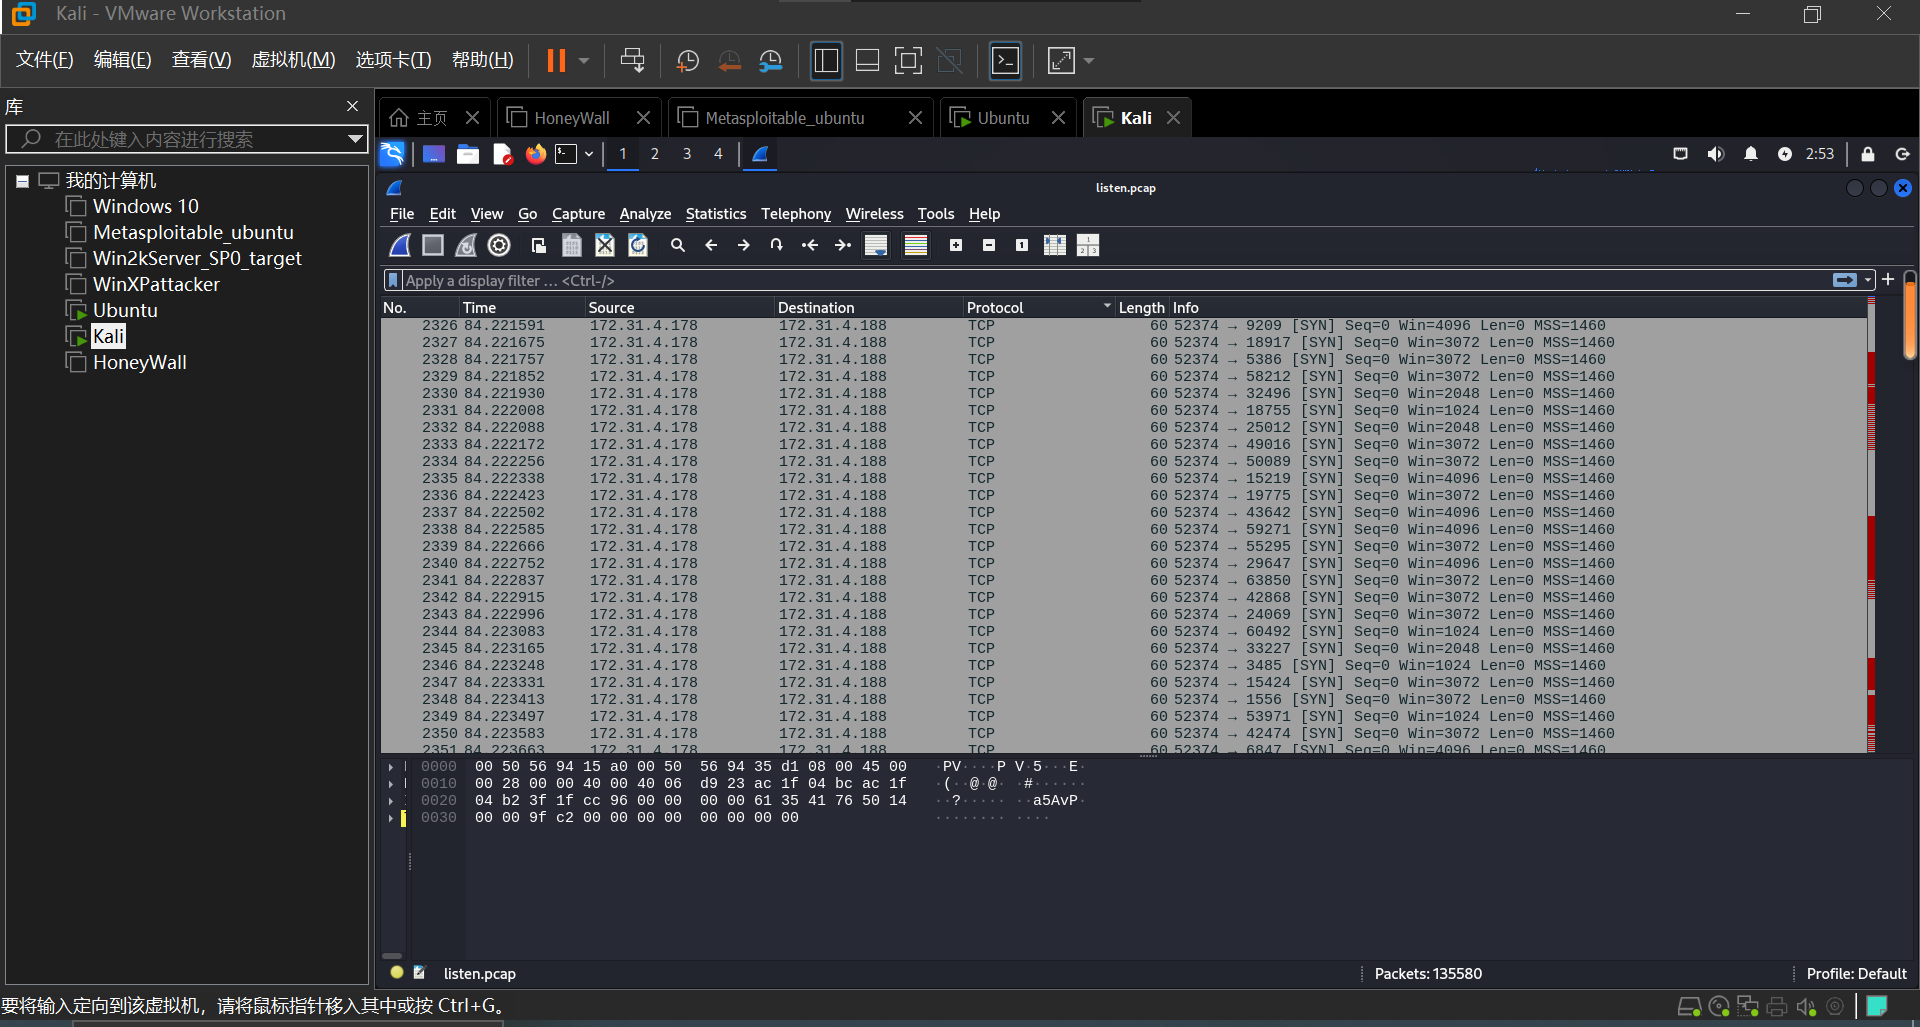This screenshot has height=1027, width=1920.
Task: Click the zoom in plus icon
Action: (956, 245)
